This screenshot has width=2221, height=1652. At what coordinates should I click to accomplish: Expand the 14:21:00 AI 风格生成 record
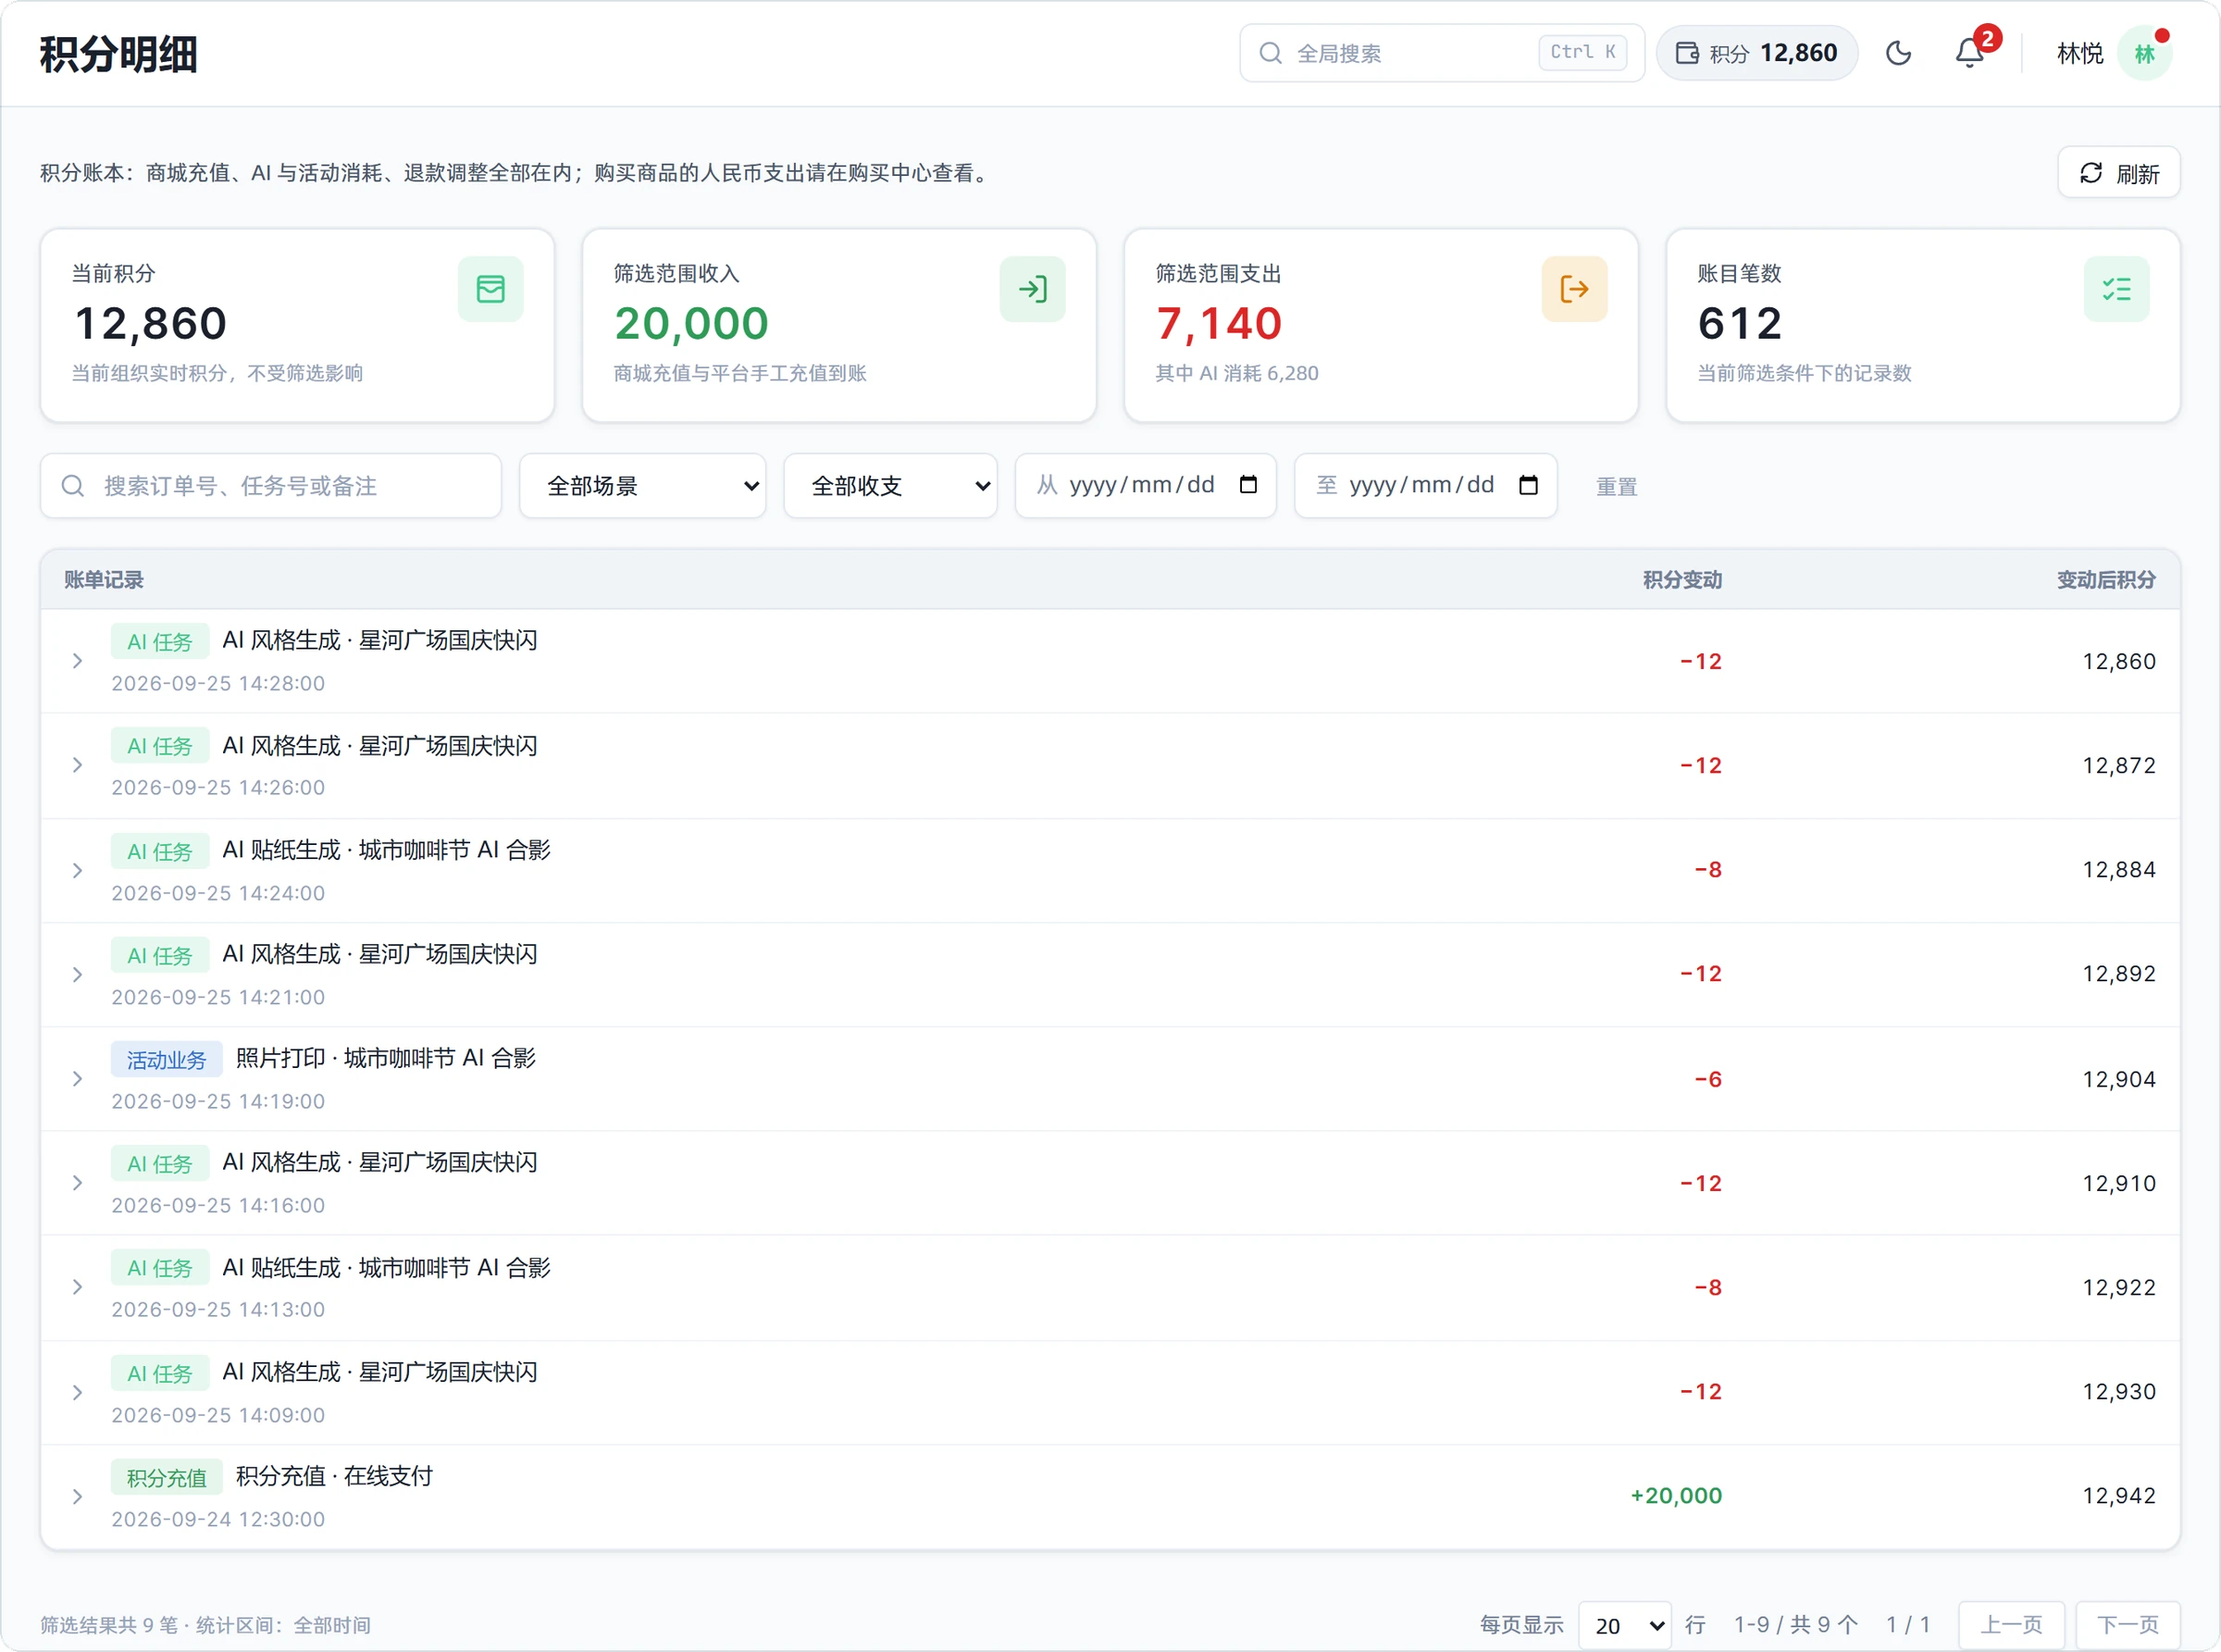[x=77, y=974]
